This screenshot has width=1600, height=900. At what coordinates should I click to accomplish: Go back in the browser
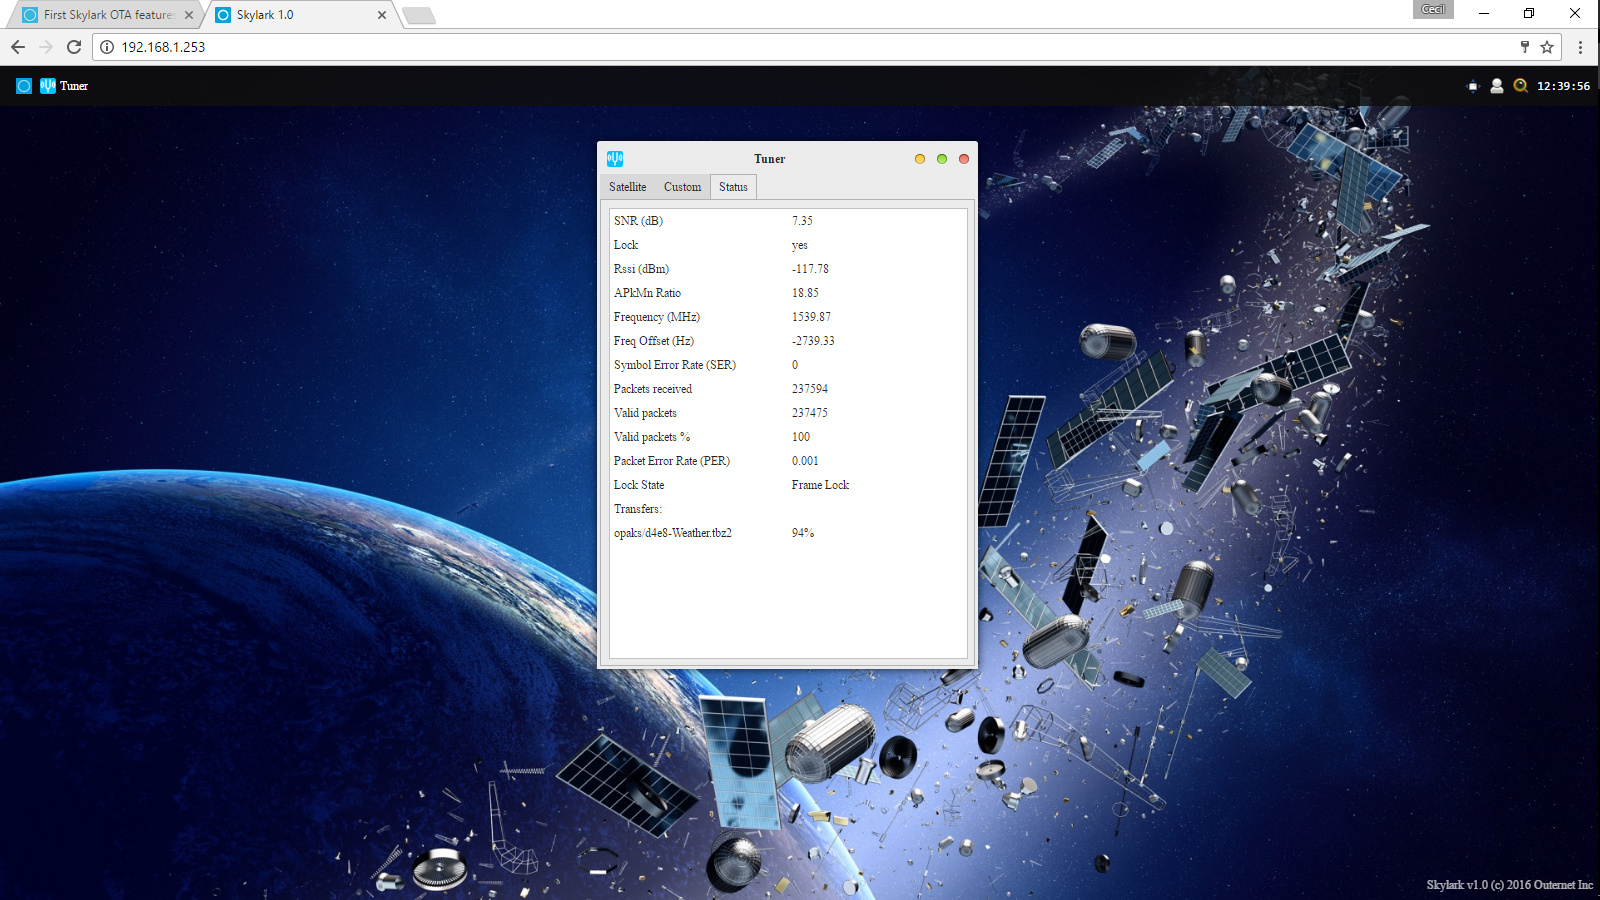18,47
